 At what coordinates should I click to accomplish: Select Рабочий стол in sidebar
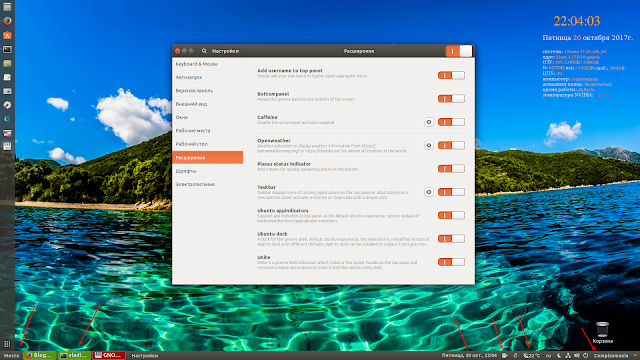208,144
